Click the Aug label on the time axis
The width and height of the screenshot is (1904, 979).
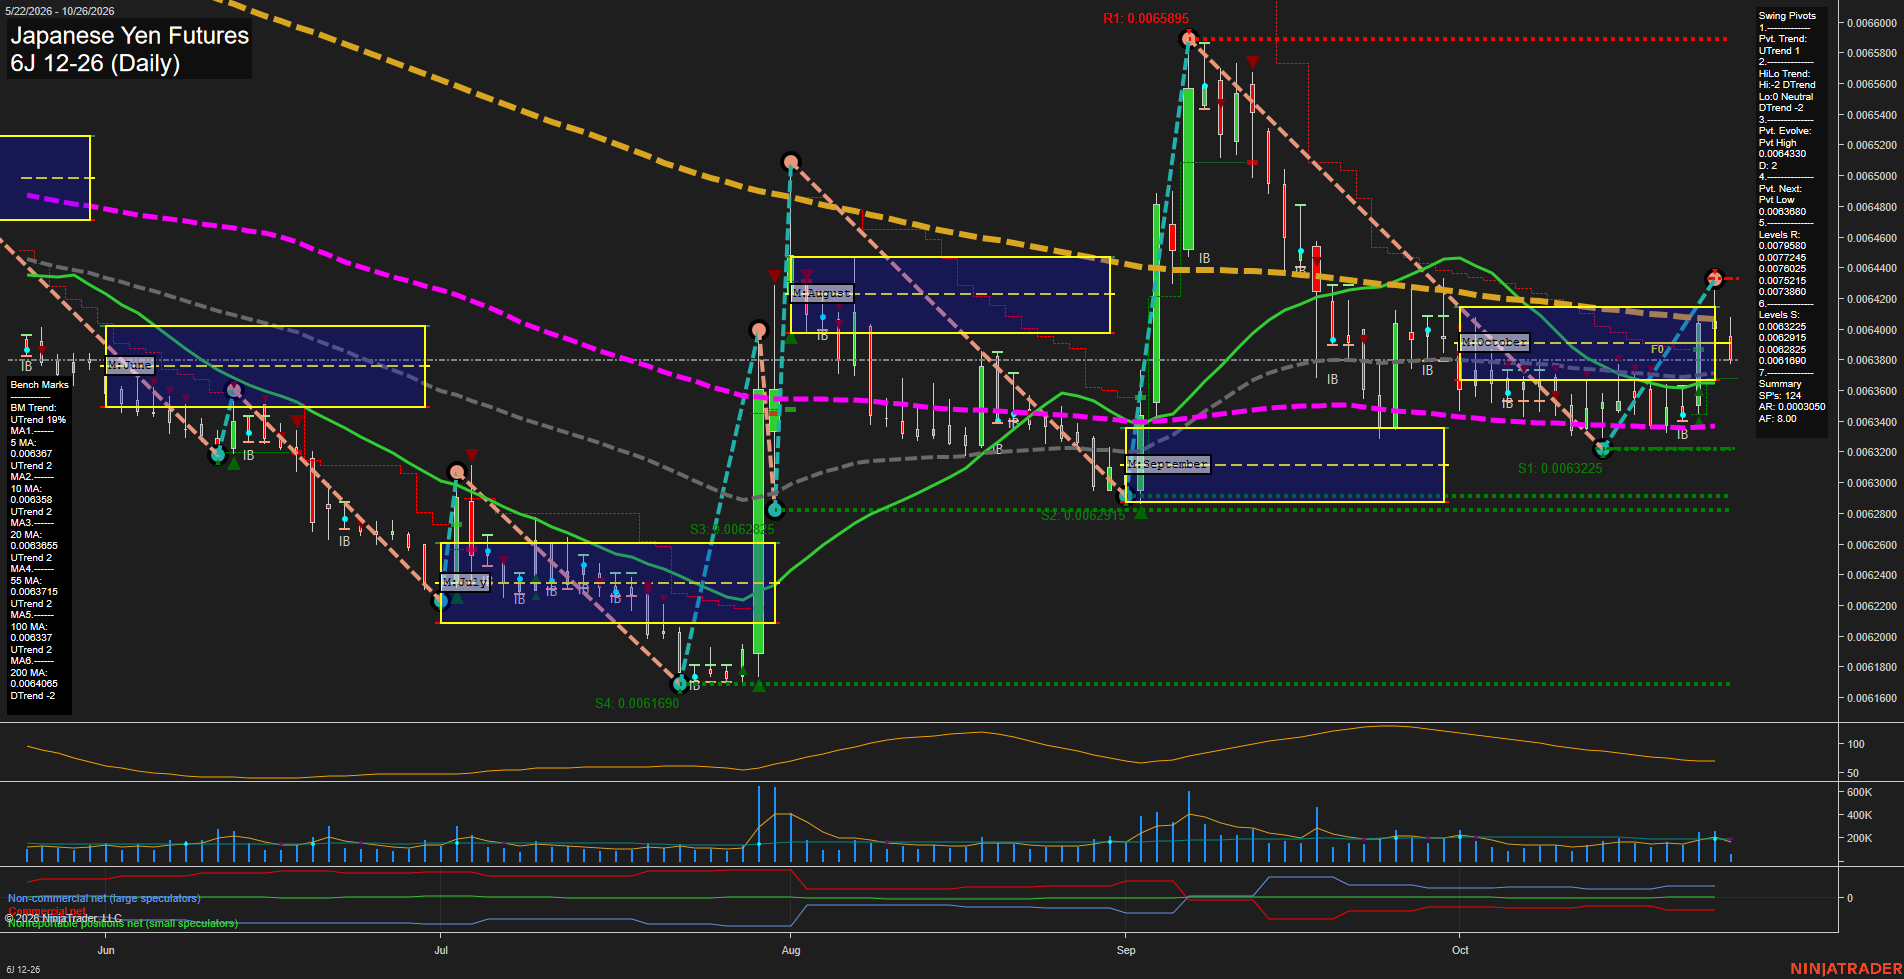(791, 950)
